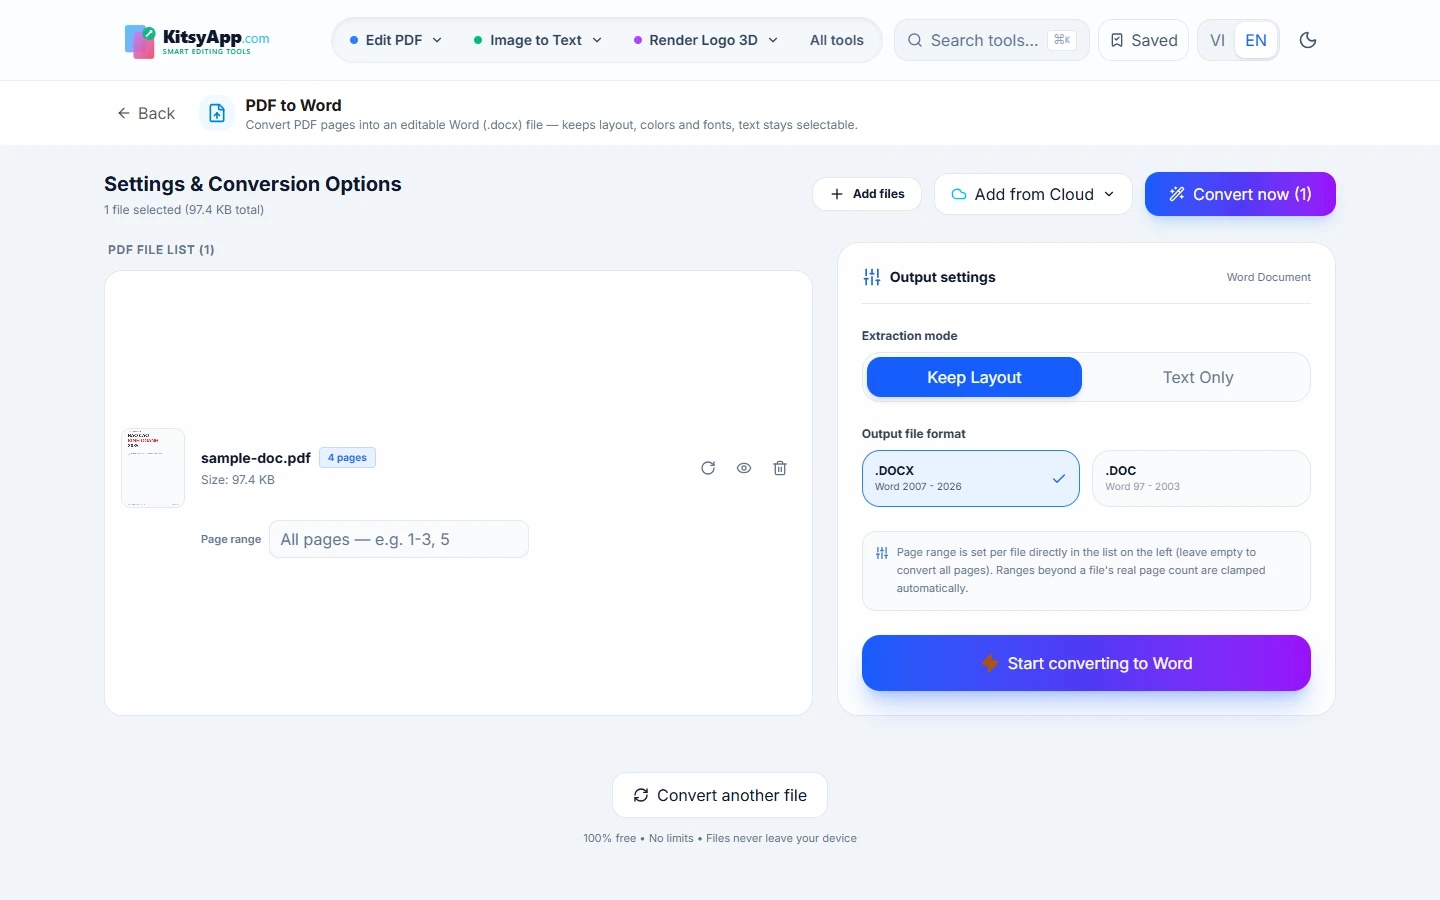
Task: Choose the .DOCX Word 2007 - 2026 format
Action: click(x=971, y=478)
